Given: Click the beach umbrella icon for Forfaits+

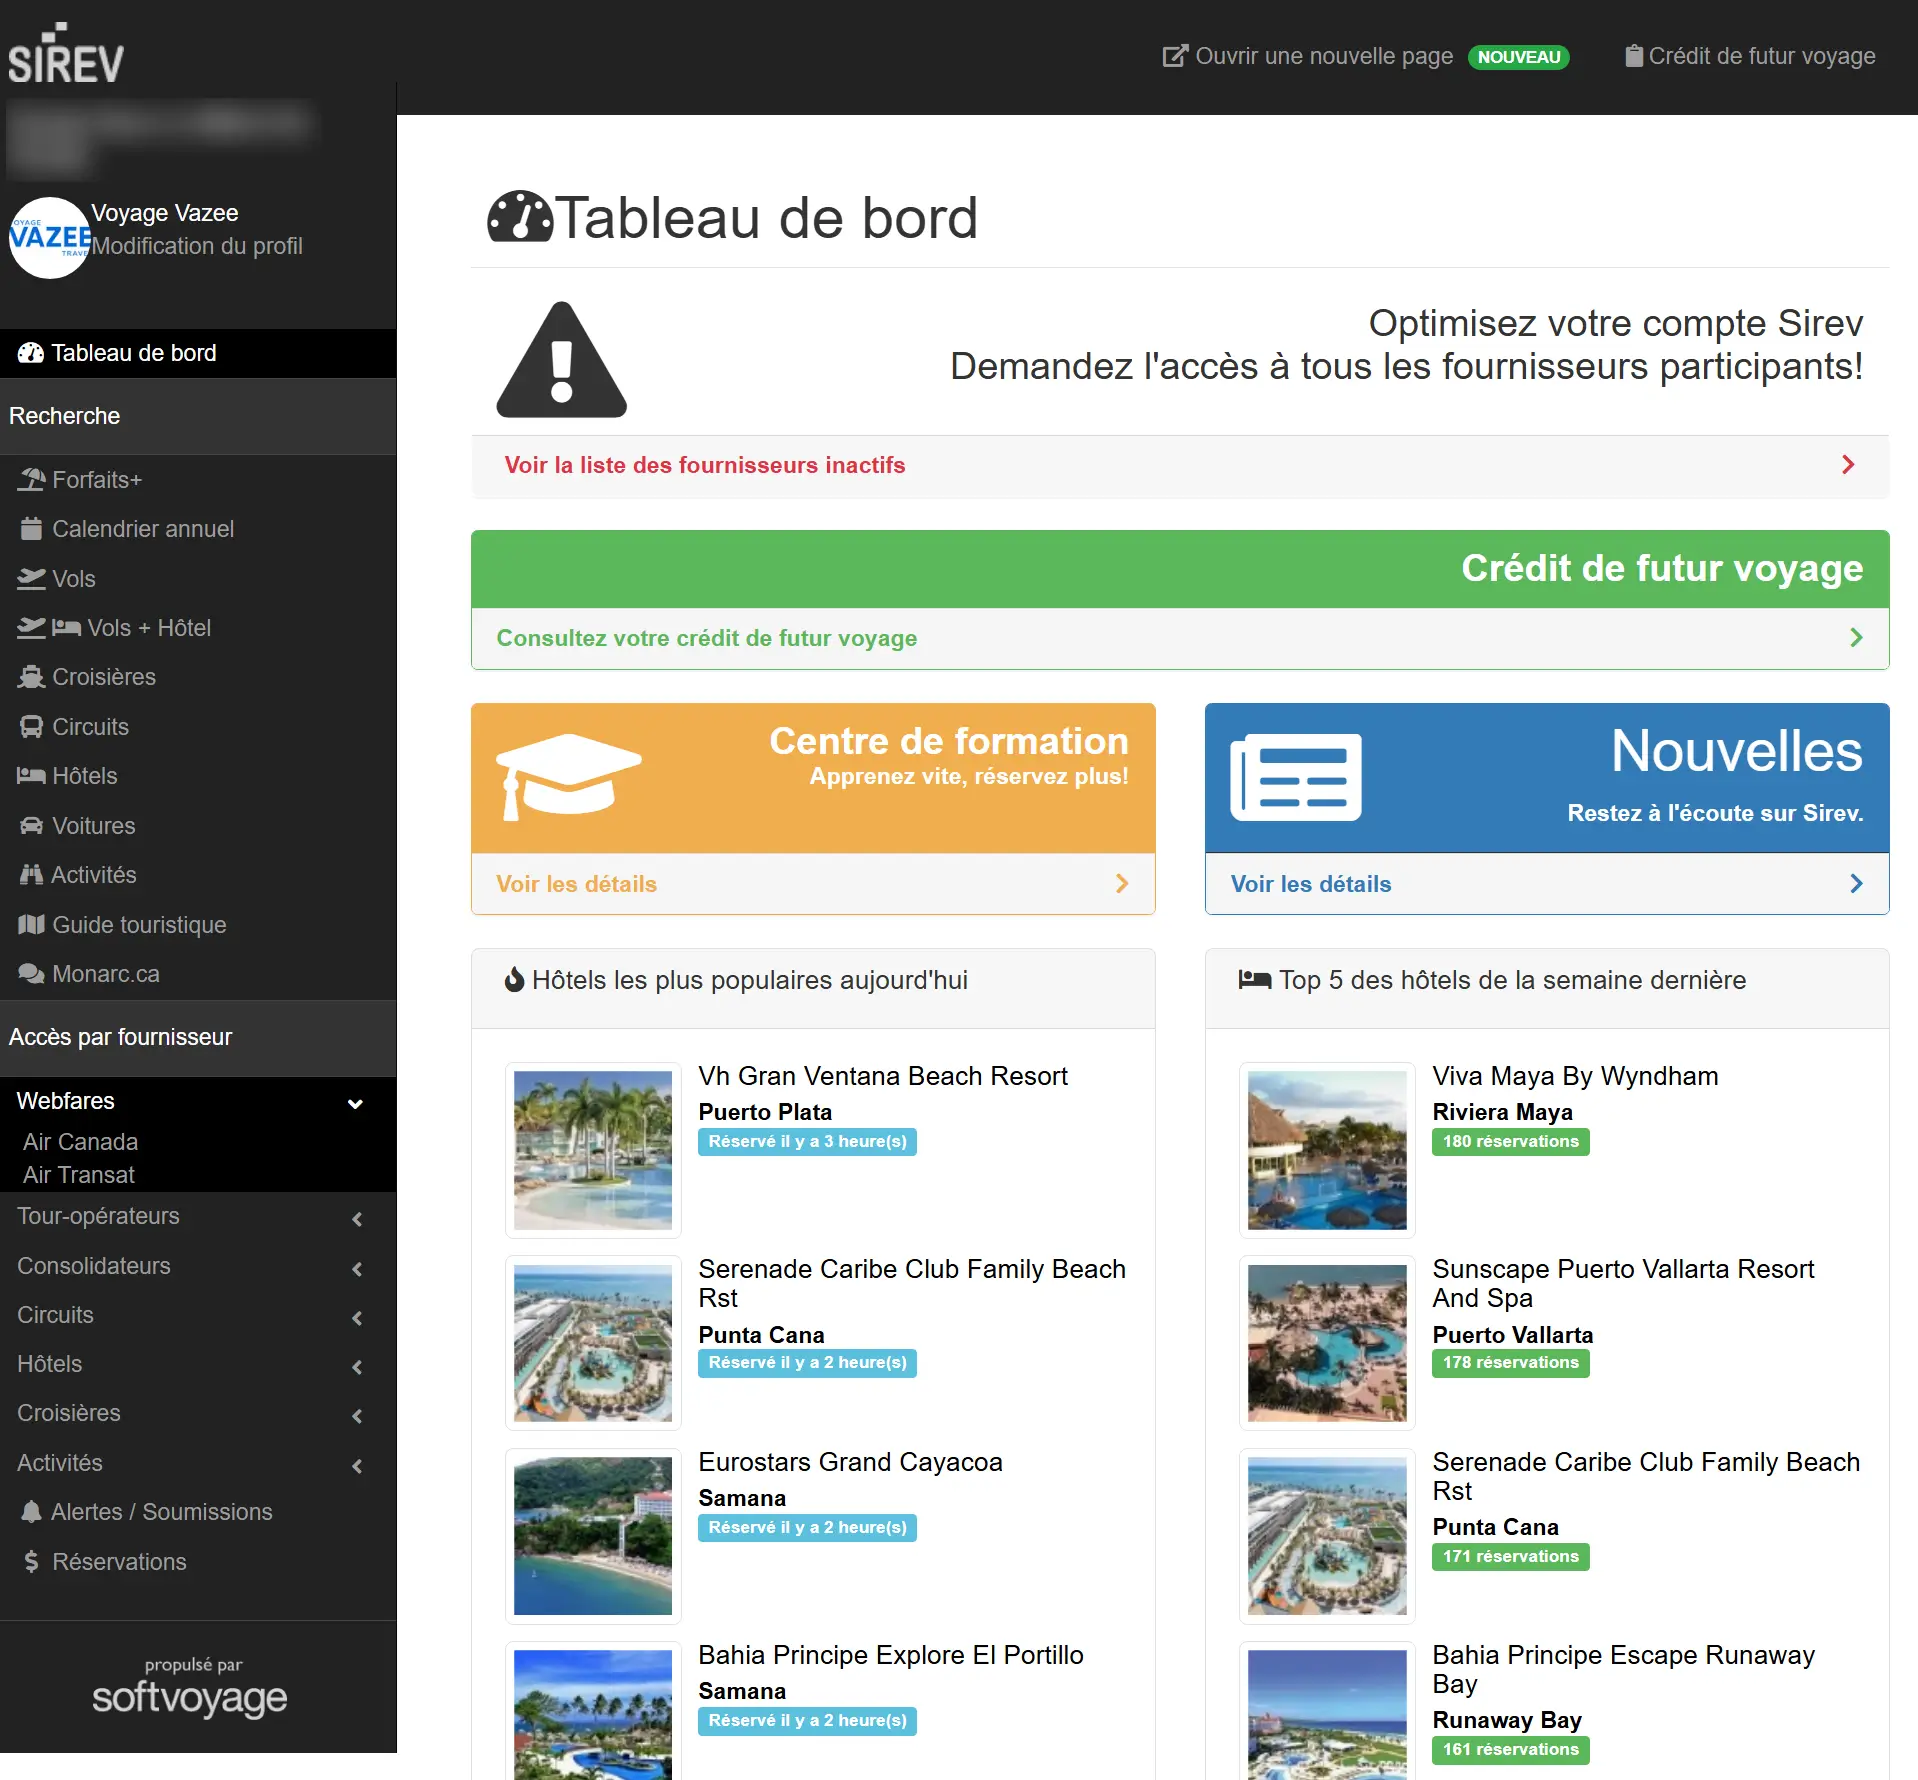Looking at the screenshot, I should [x=32, y=480].
